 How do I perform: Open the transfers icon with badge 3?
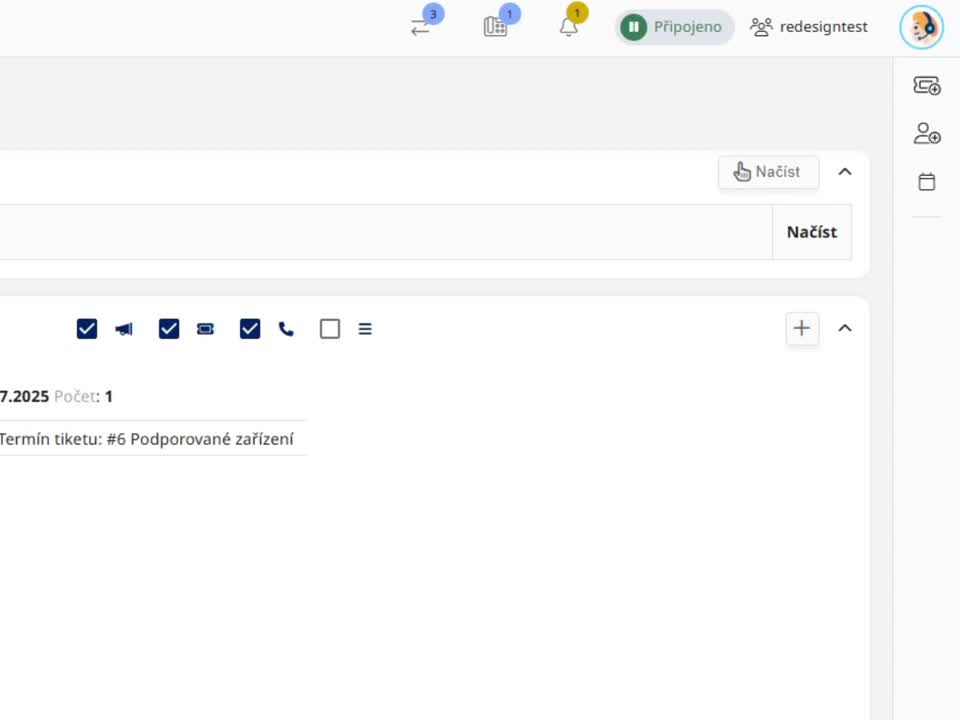coord(421,27)
